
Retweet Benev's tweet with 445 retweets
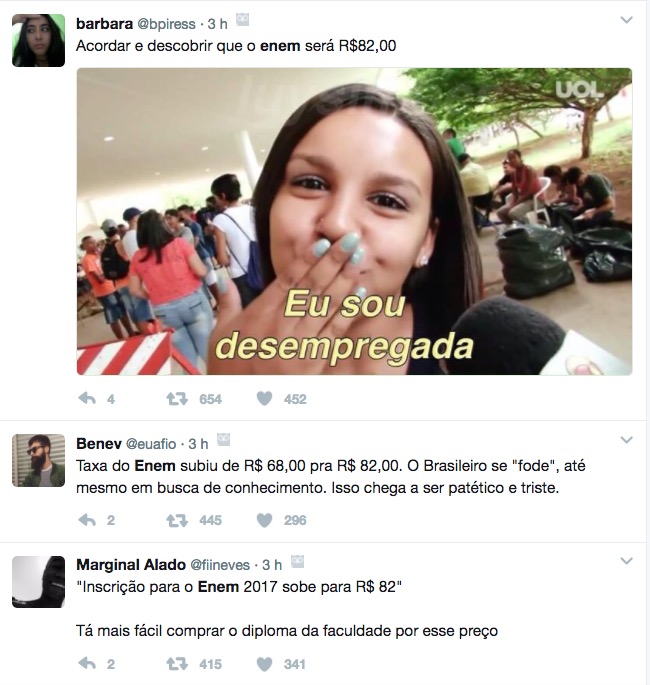pos(177,520)
